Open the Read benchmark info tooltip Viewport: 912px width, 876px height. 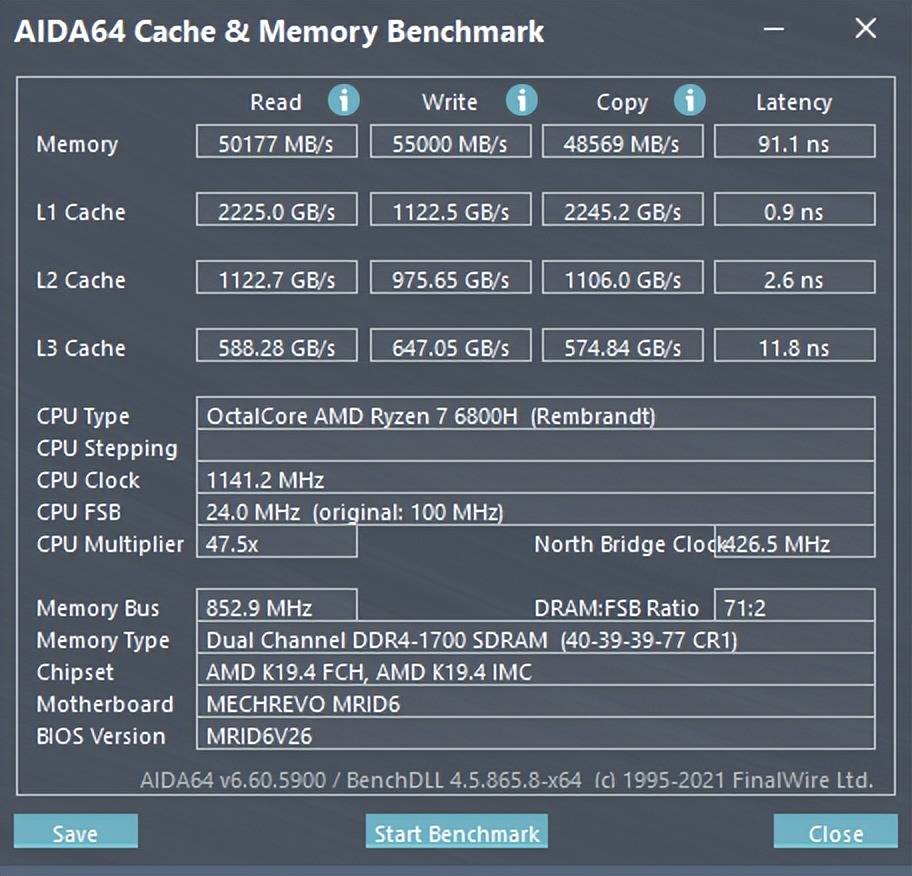point(344,100)
